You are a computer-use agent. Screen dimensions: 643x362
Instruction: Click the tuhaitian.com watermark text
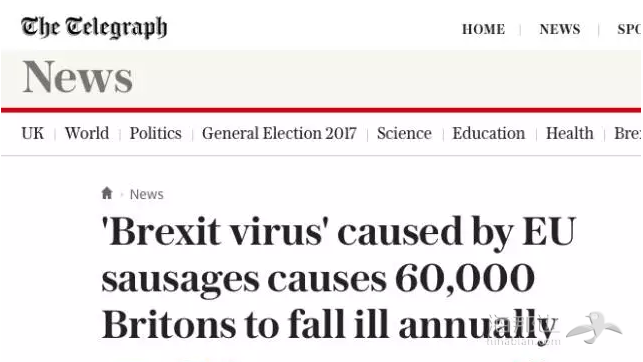[523, 342]
